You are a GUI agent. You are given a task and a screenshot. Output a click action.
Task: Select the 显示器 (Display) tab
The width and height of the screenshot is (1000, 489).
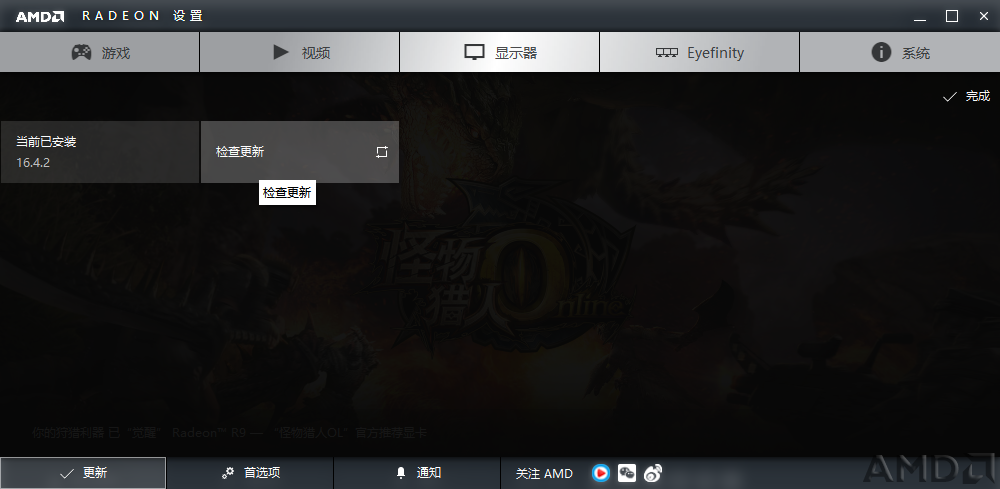[499, 52]
